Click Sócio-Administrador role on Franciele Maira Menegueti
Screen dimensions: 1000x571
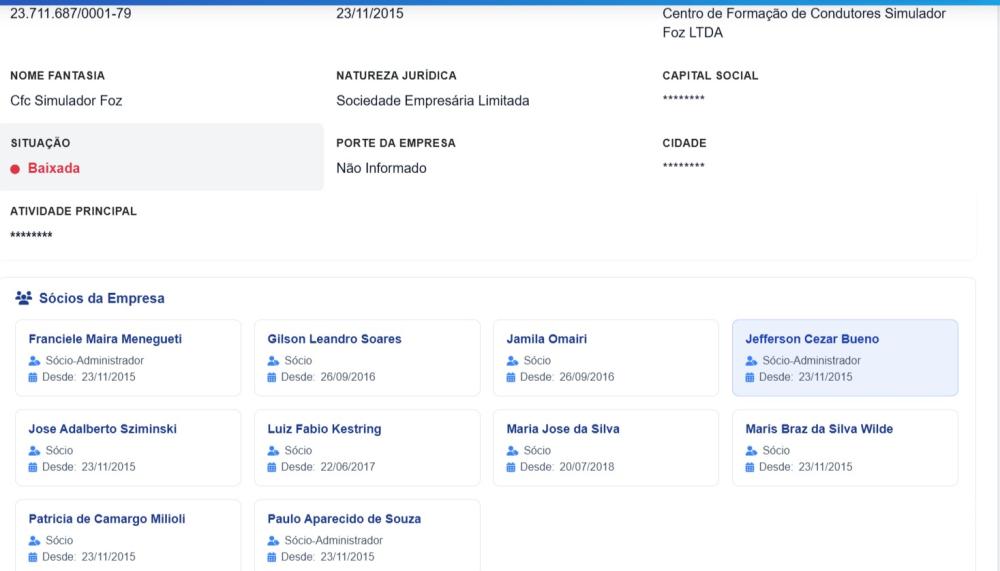[x=94, y=360]
